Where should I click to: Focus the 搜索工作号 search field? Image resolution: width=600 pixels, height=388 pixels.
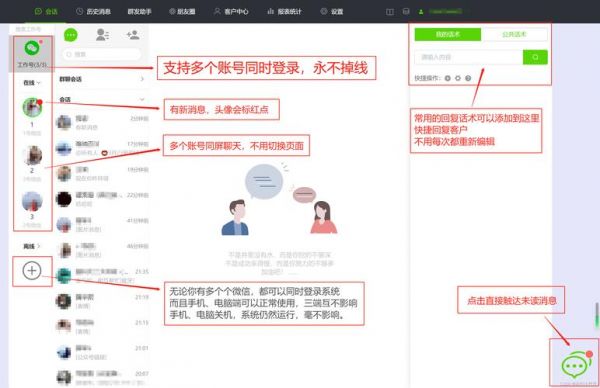tap(28, 29)
